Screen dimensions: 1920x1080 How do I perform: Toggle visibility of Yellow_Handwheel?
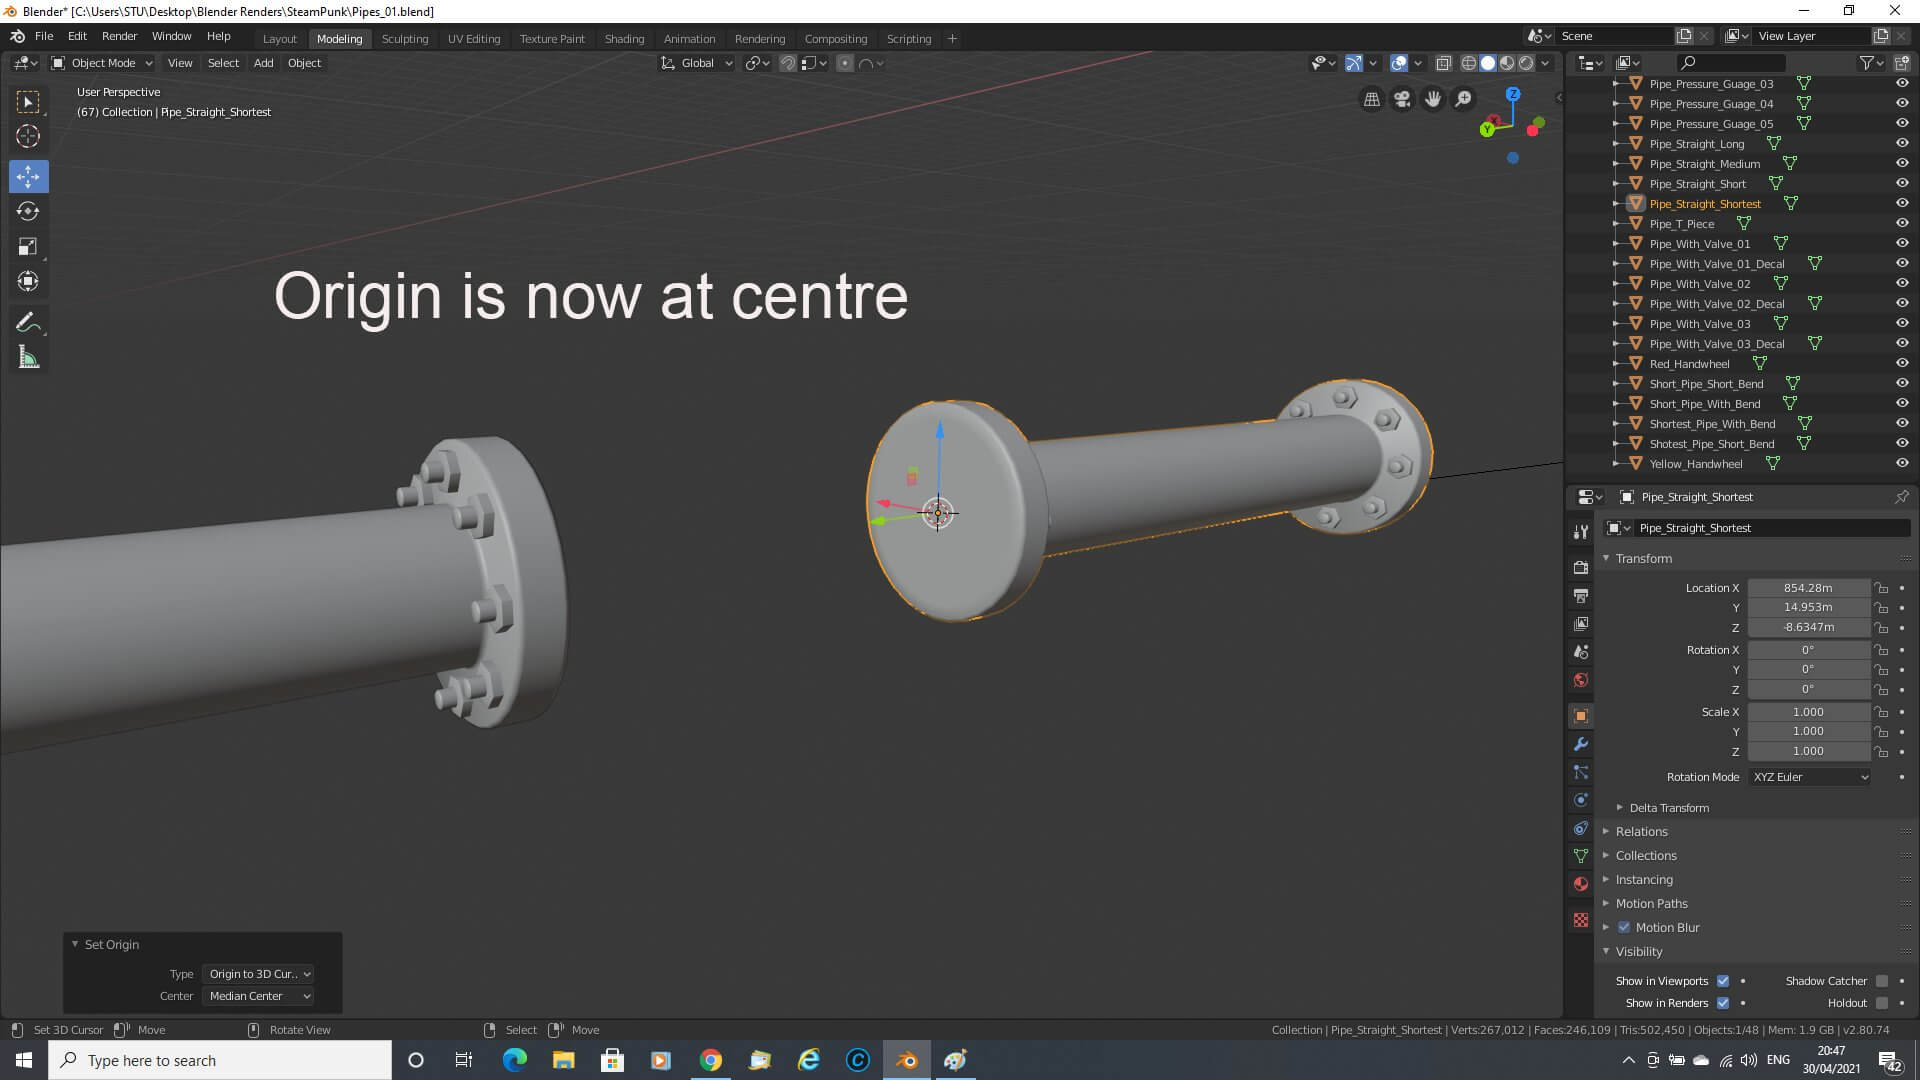[x=1902, y=463]
